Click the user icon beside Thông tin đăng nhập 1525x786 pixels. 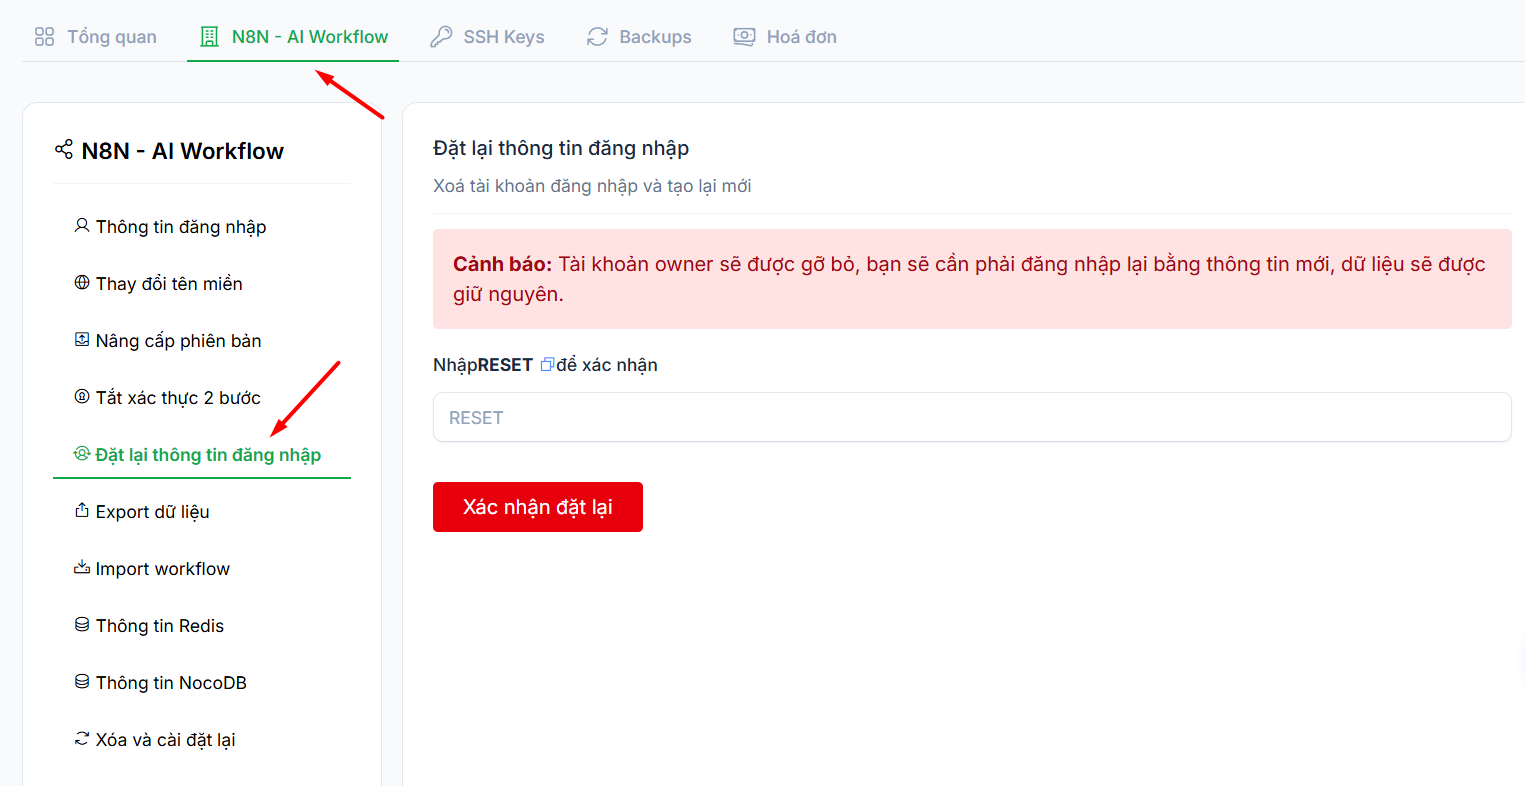coord(82,226)
